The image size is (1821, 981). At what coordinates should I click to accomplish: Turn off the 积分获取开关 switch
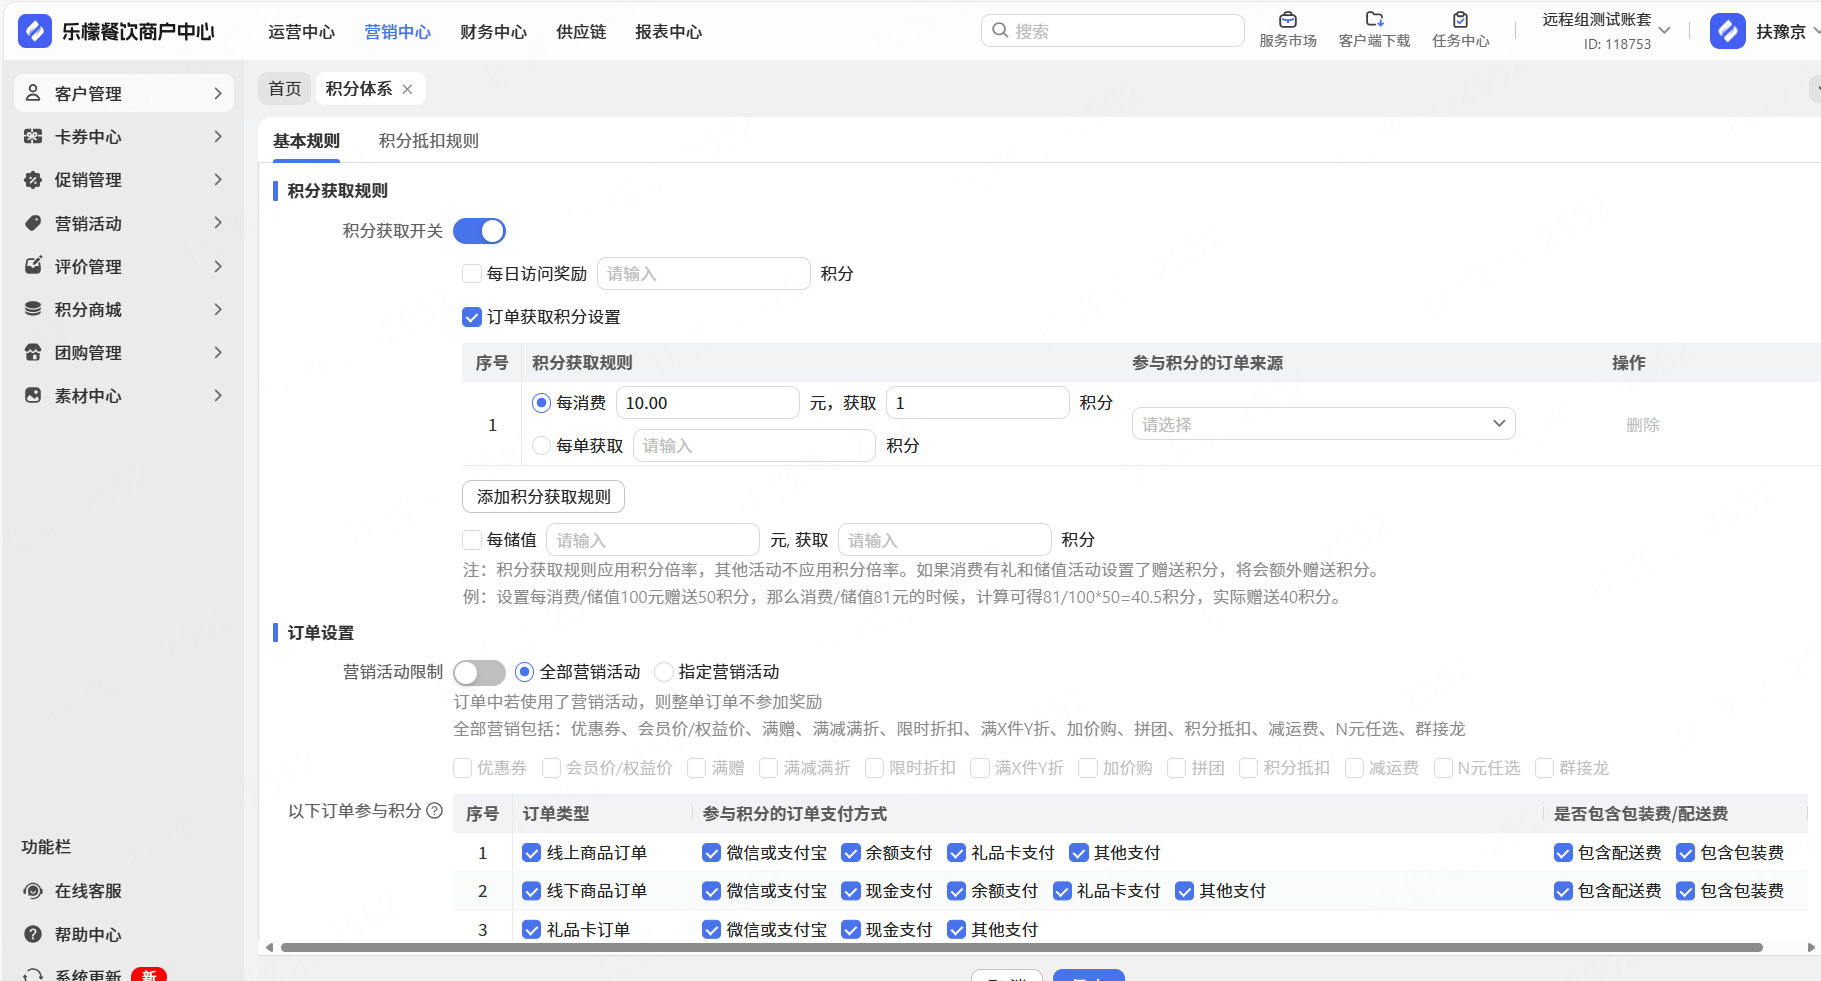coord(480,231)
